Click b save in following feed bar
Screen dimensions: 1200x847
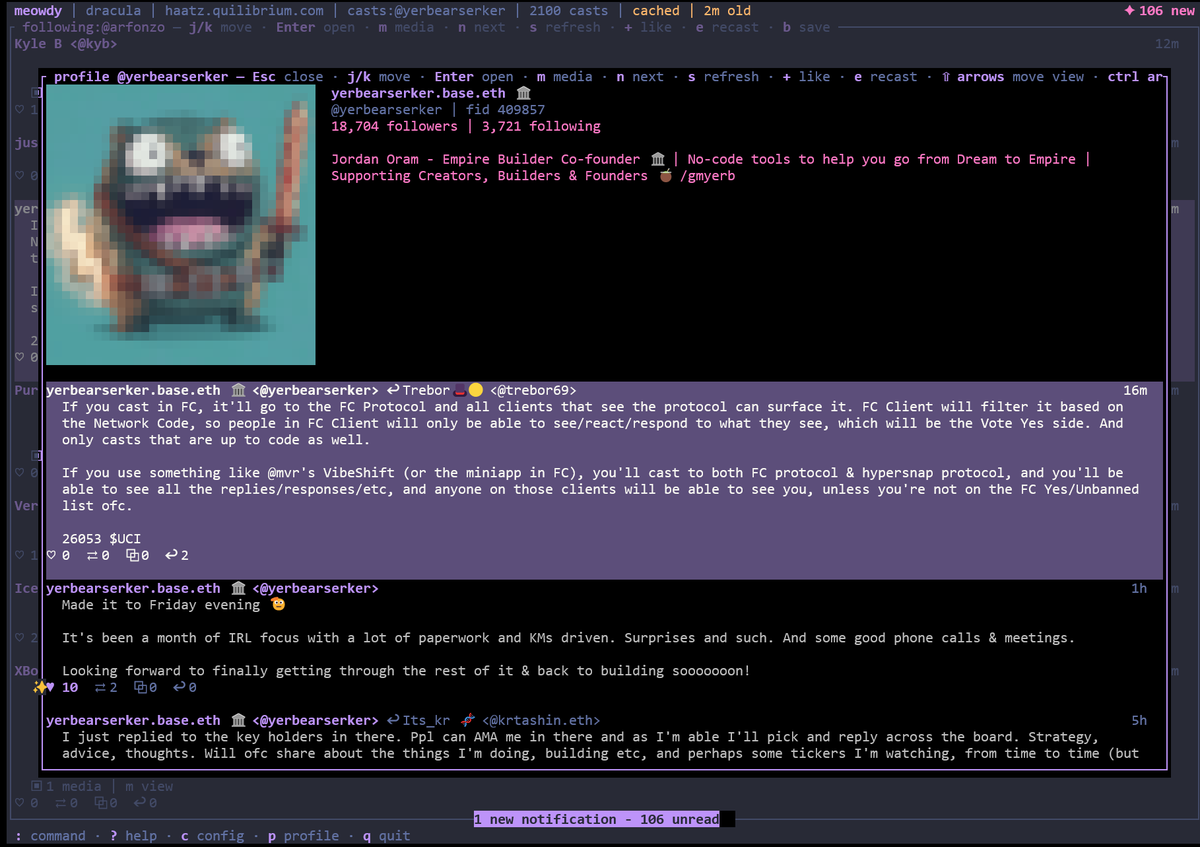click(806, 27)
